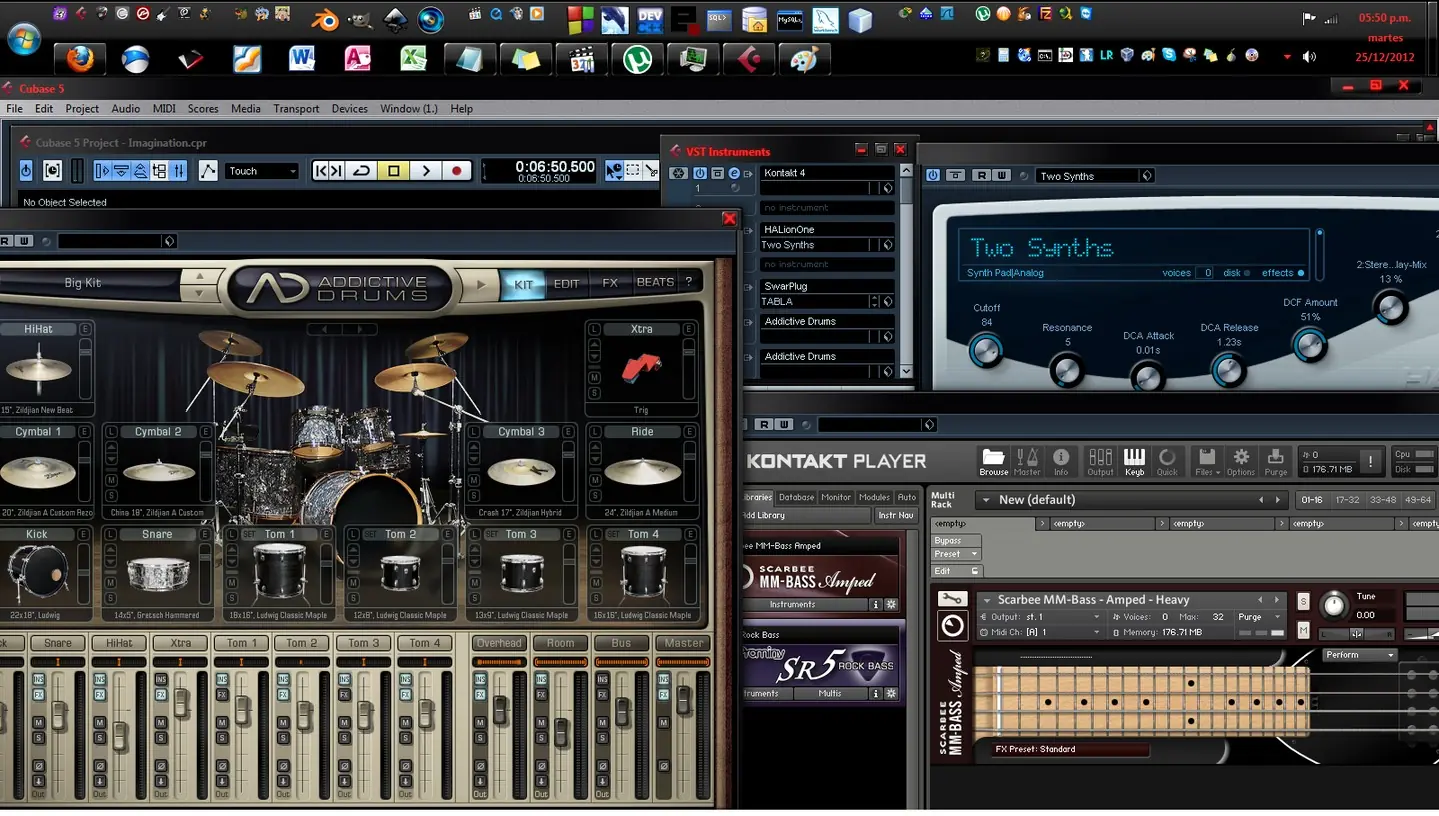This screenshot has width=1439, height=816.
Task: Click the Addictive Drums help question mark
Action: point(689,283)
